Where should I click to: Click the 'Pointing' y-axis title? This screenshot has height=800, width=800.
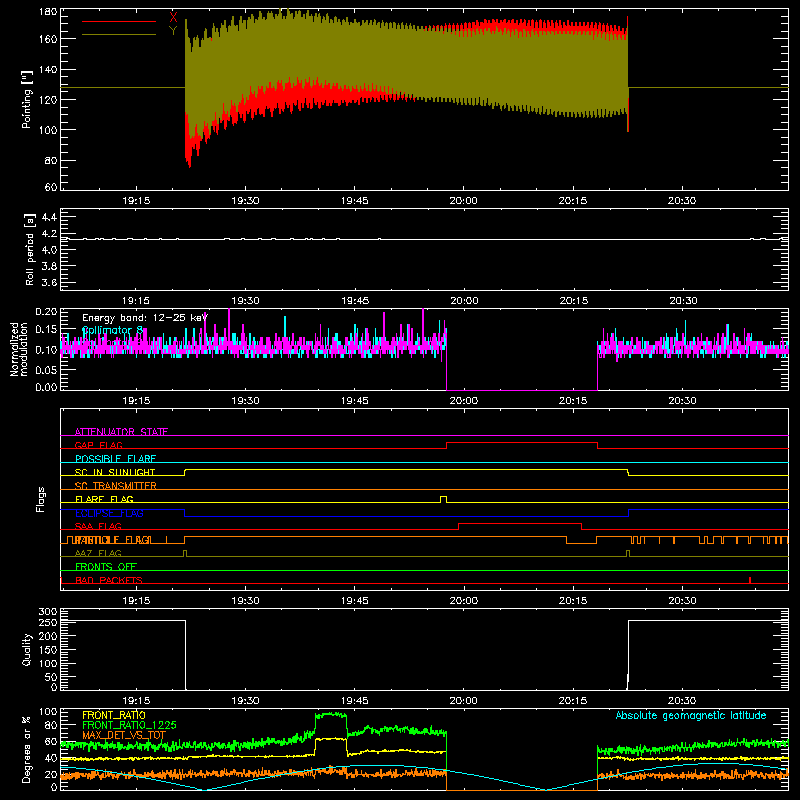click(27, 99)
